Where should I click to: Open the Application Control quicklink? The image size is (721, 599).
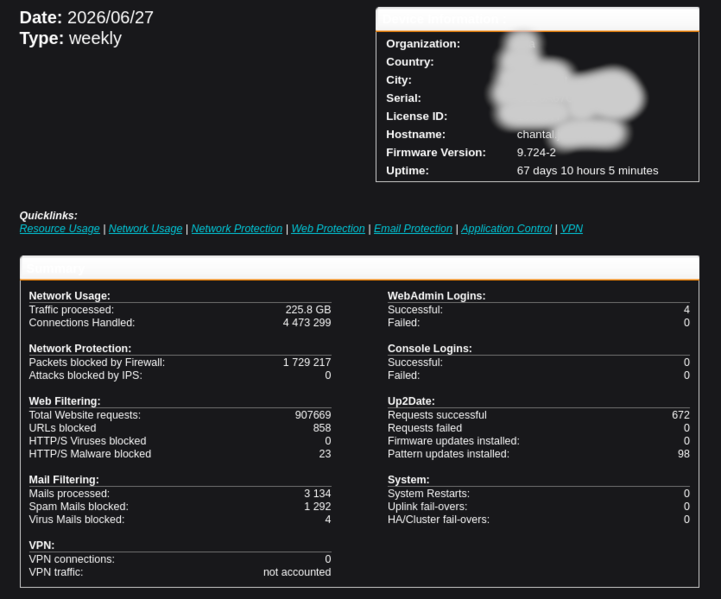click(x=506, y=228)
